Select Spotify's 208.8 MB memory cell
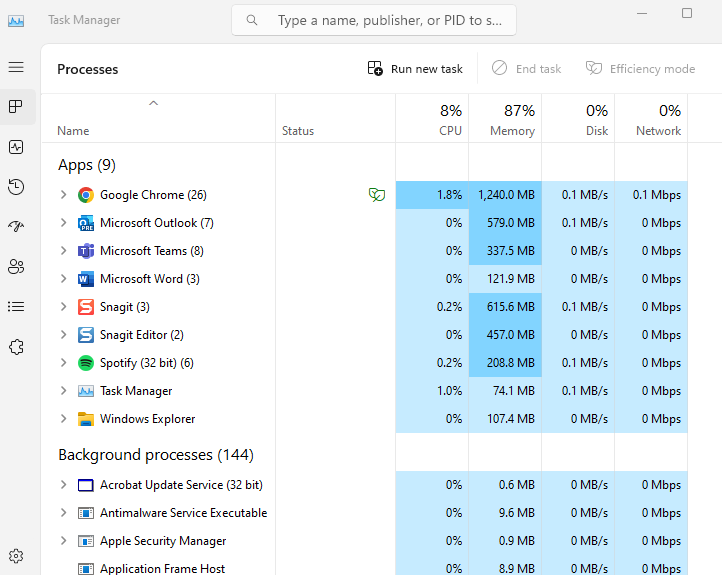The width and height of the screenshot is (722, 575). tap(505, 363)
